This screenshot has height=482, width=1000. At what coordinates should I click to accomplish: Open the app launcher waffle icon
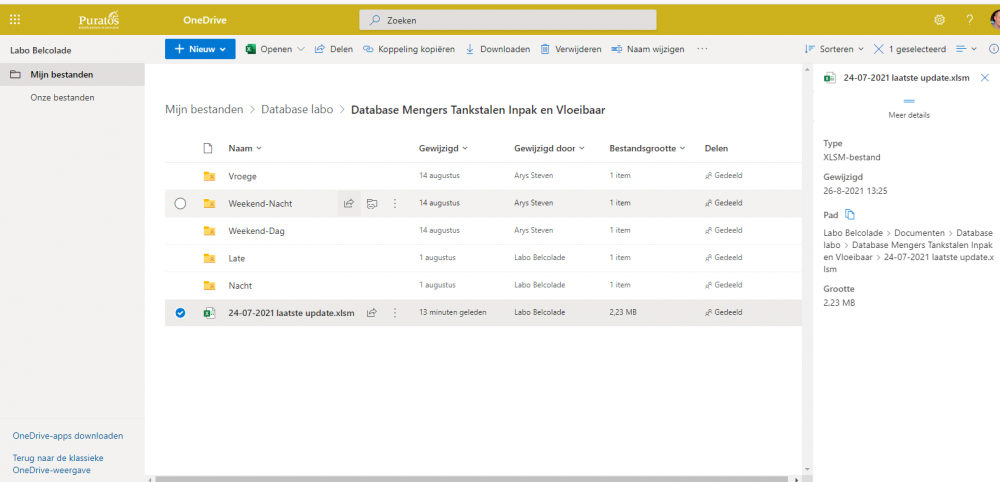(15, 19)
